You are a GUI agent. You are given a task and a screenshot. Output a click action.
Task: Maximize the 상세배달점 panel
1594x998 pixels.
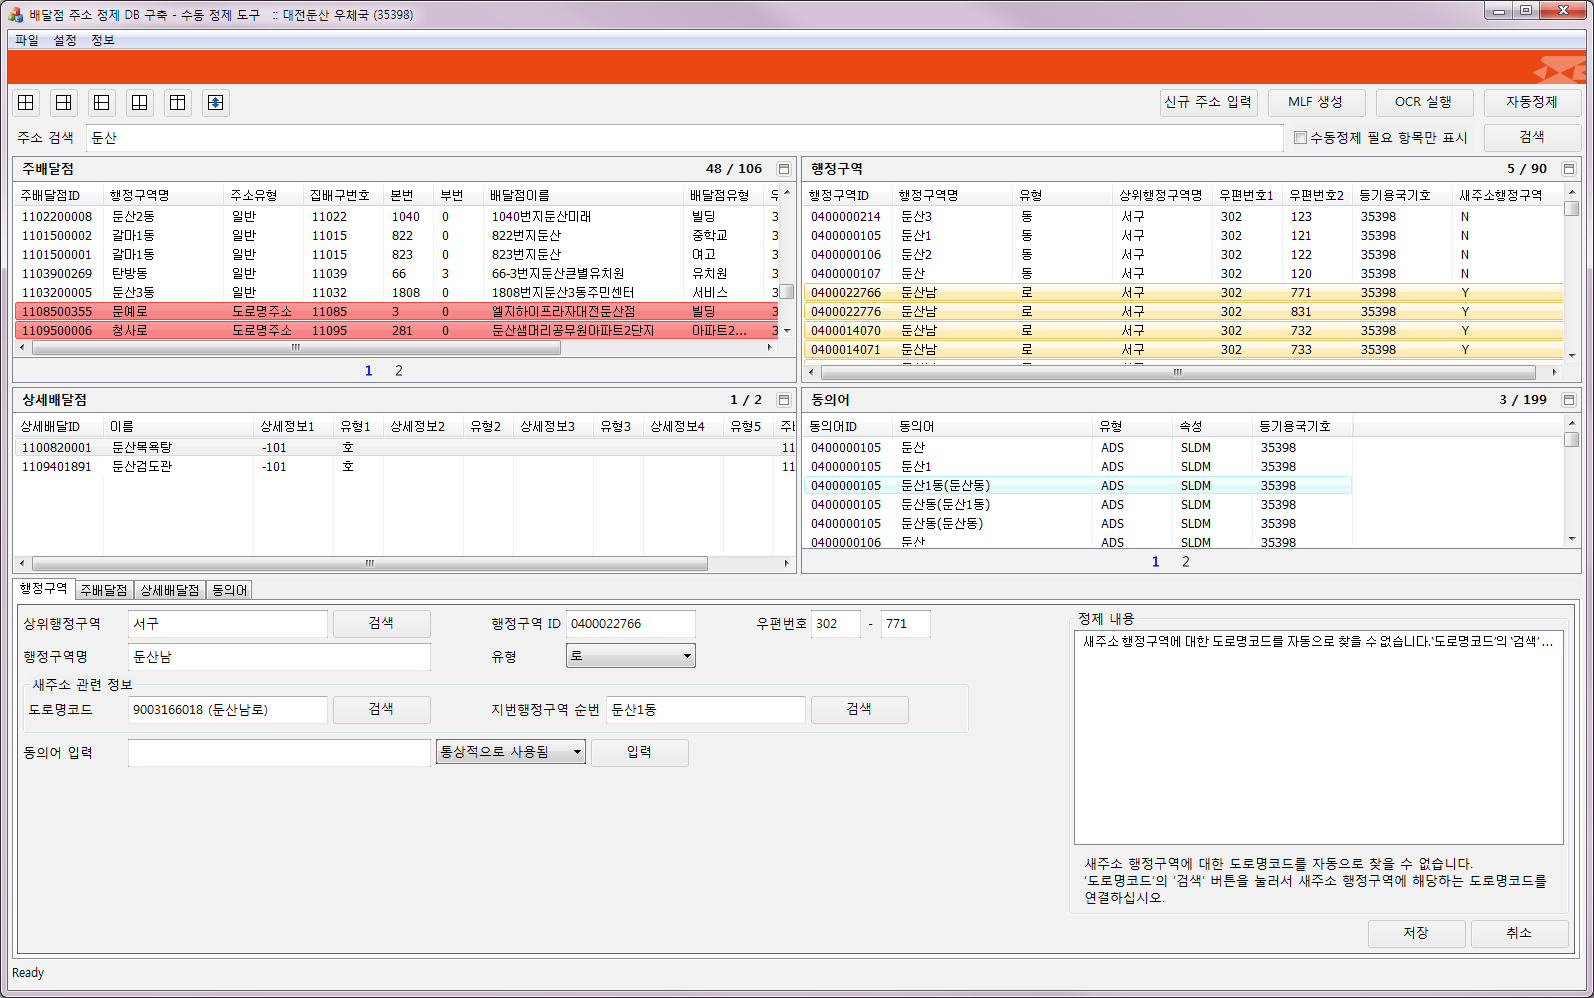pos(784,400)
